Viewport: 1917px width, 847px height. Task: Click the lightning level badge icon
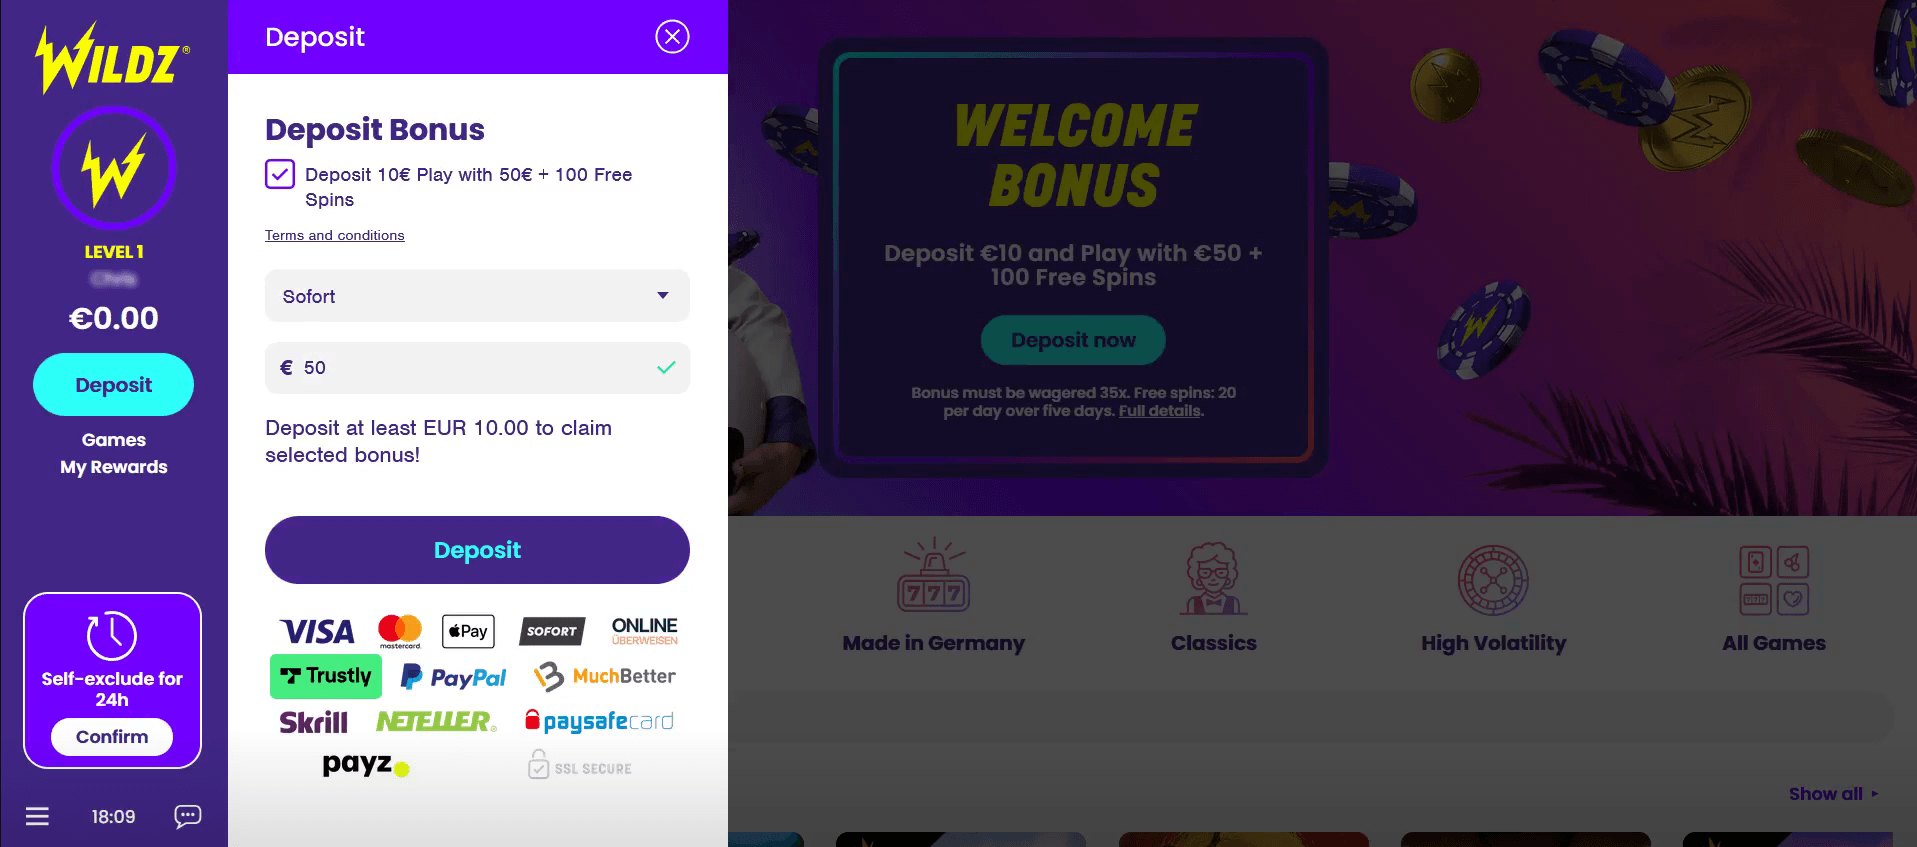113,168
